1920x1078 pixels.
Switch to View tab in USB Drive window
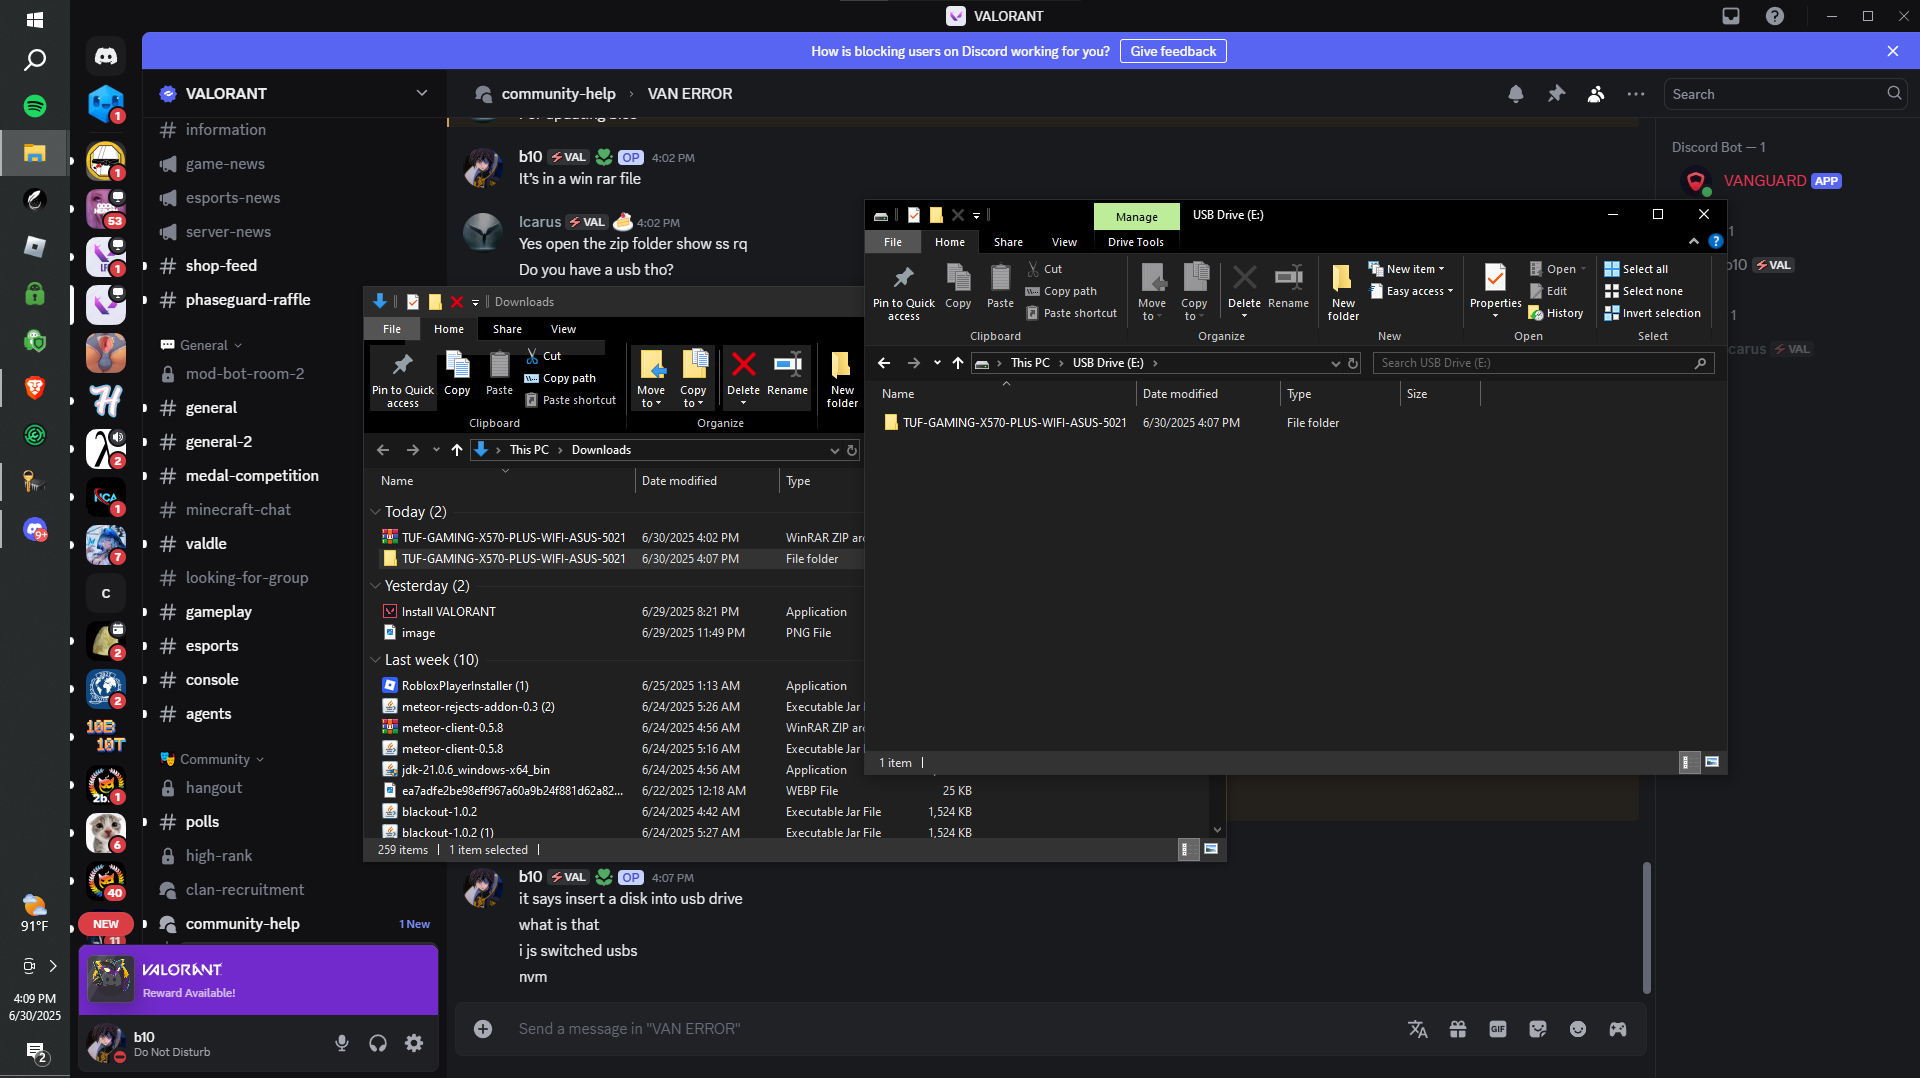[1064, 242]
